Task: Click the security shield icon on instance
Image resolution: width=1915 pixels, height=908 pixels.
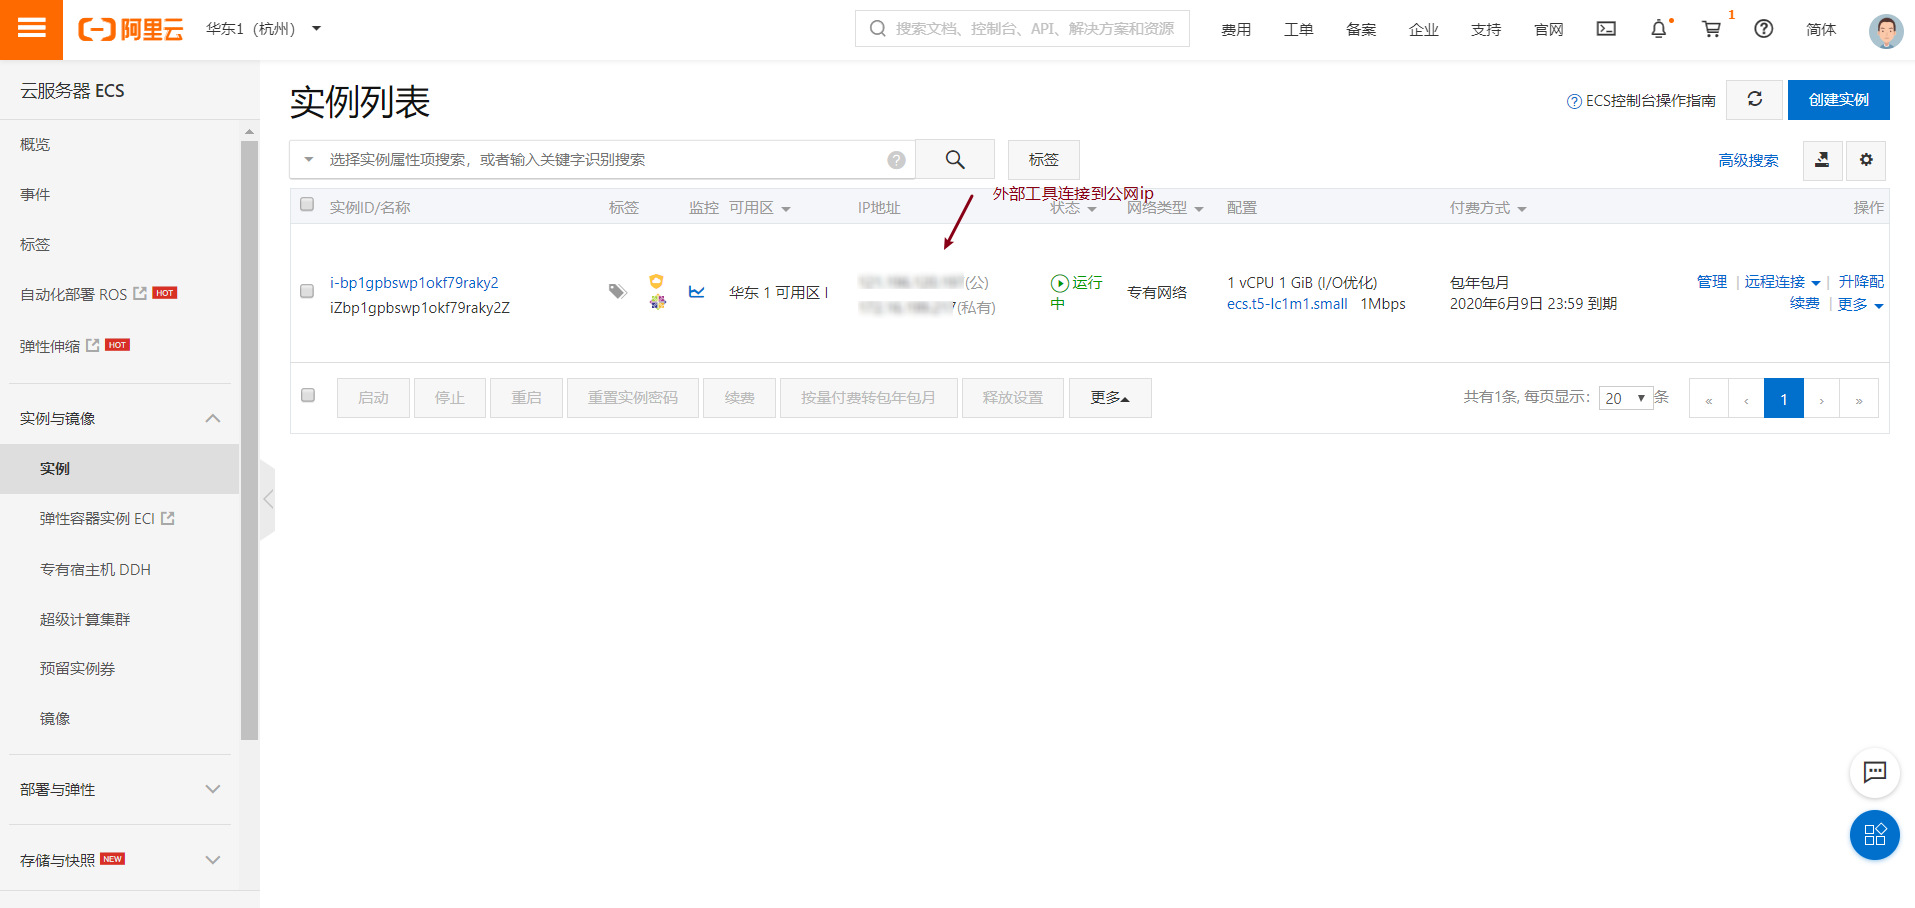Action: pos(656,281)
